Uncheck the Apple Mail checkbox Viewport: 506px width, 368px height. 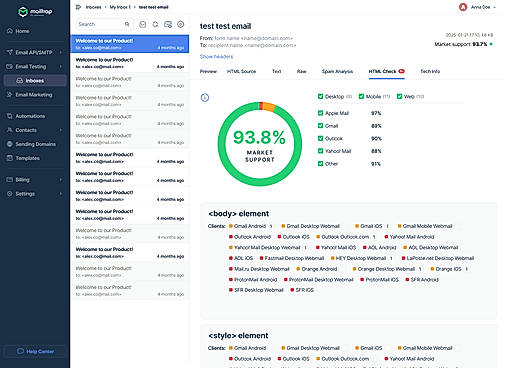coord(320,113)
